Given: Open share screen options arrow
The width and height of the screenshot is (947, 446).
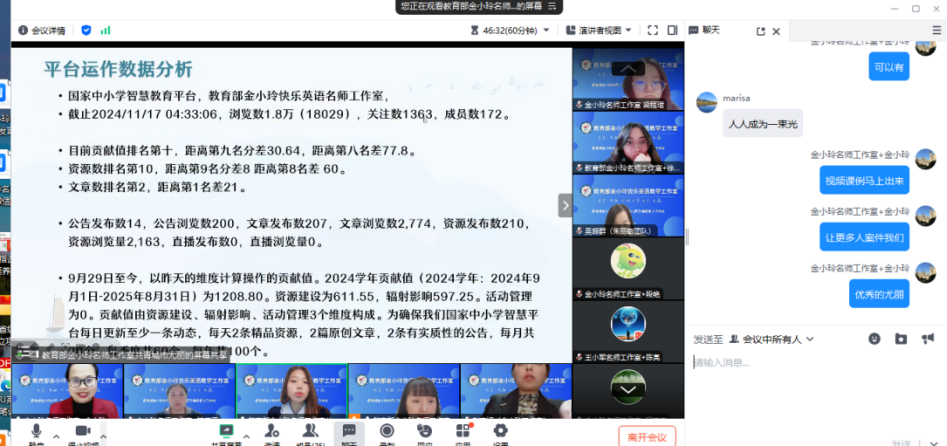Looking at the screenshot, I should [x=246, y=436].
